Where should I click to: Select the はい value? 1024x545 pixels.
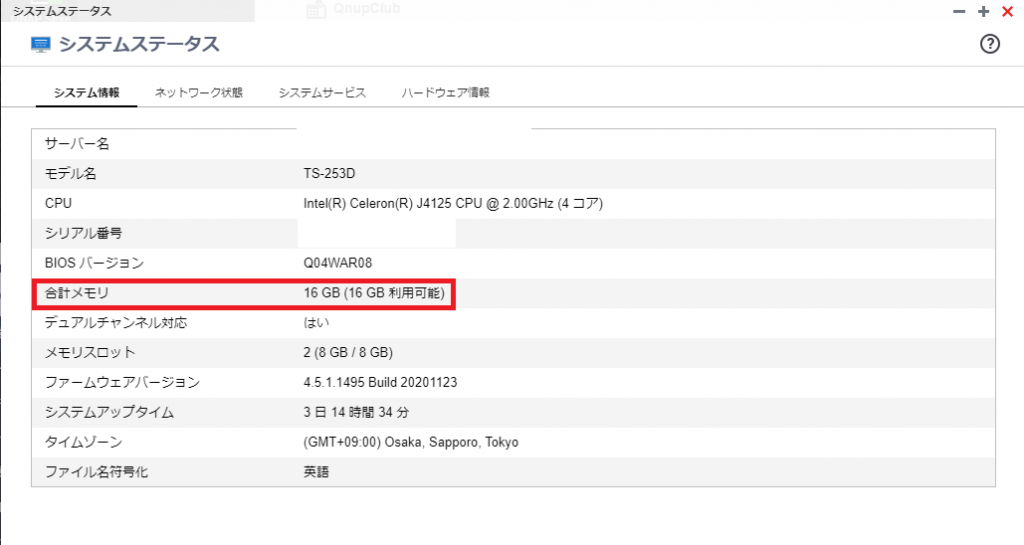pos(316,322)
